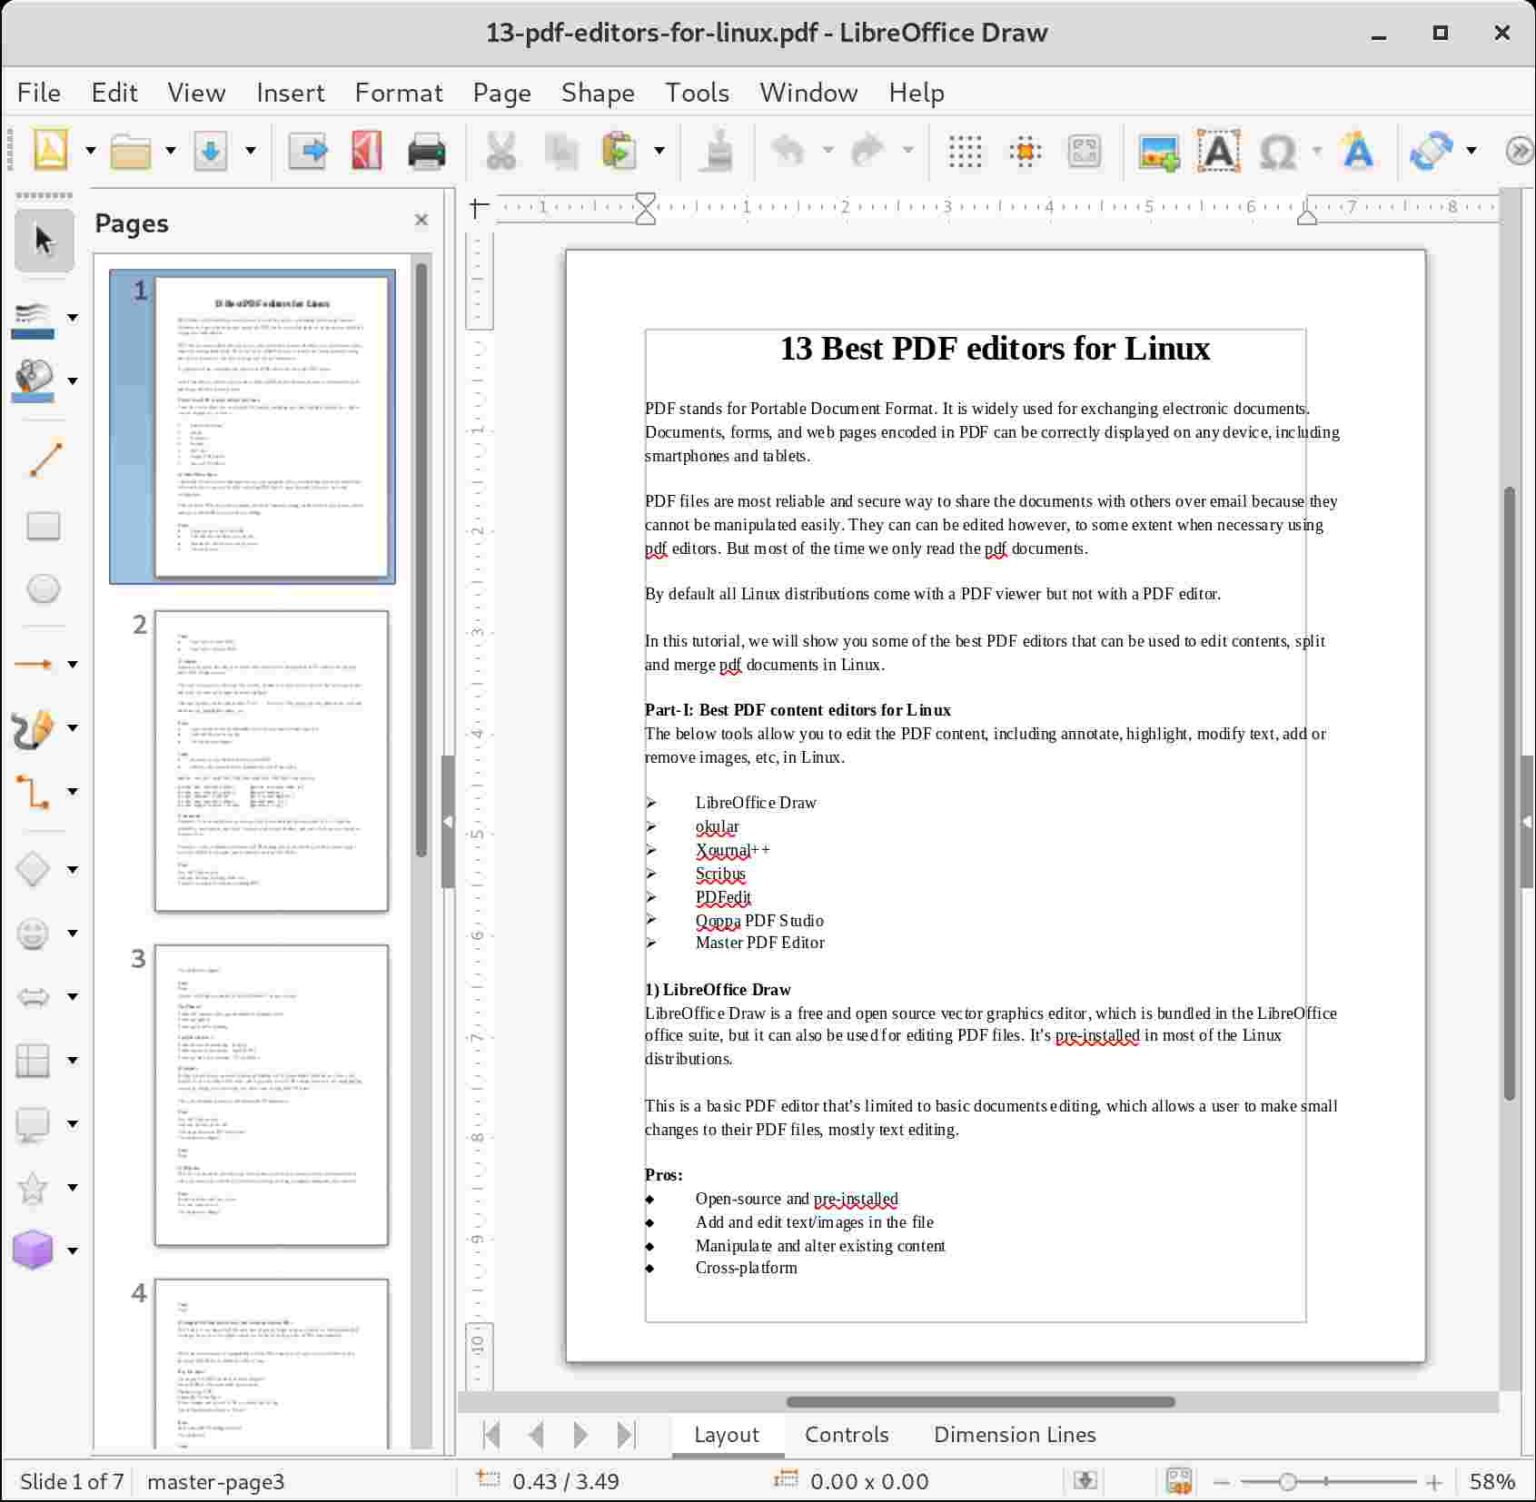Select the Rectangle drawing tool
Screen dimensions: 1536x1502
pos(44,525)
